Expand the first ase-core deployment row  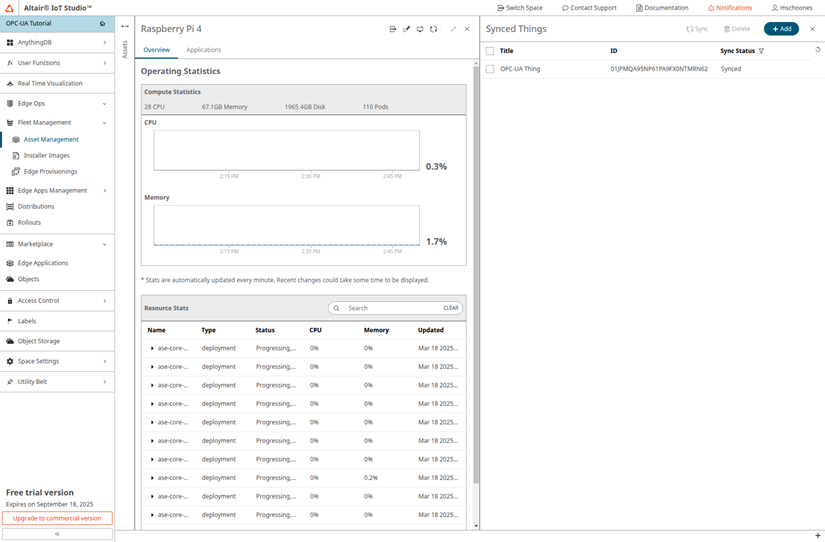[152, 348]
